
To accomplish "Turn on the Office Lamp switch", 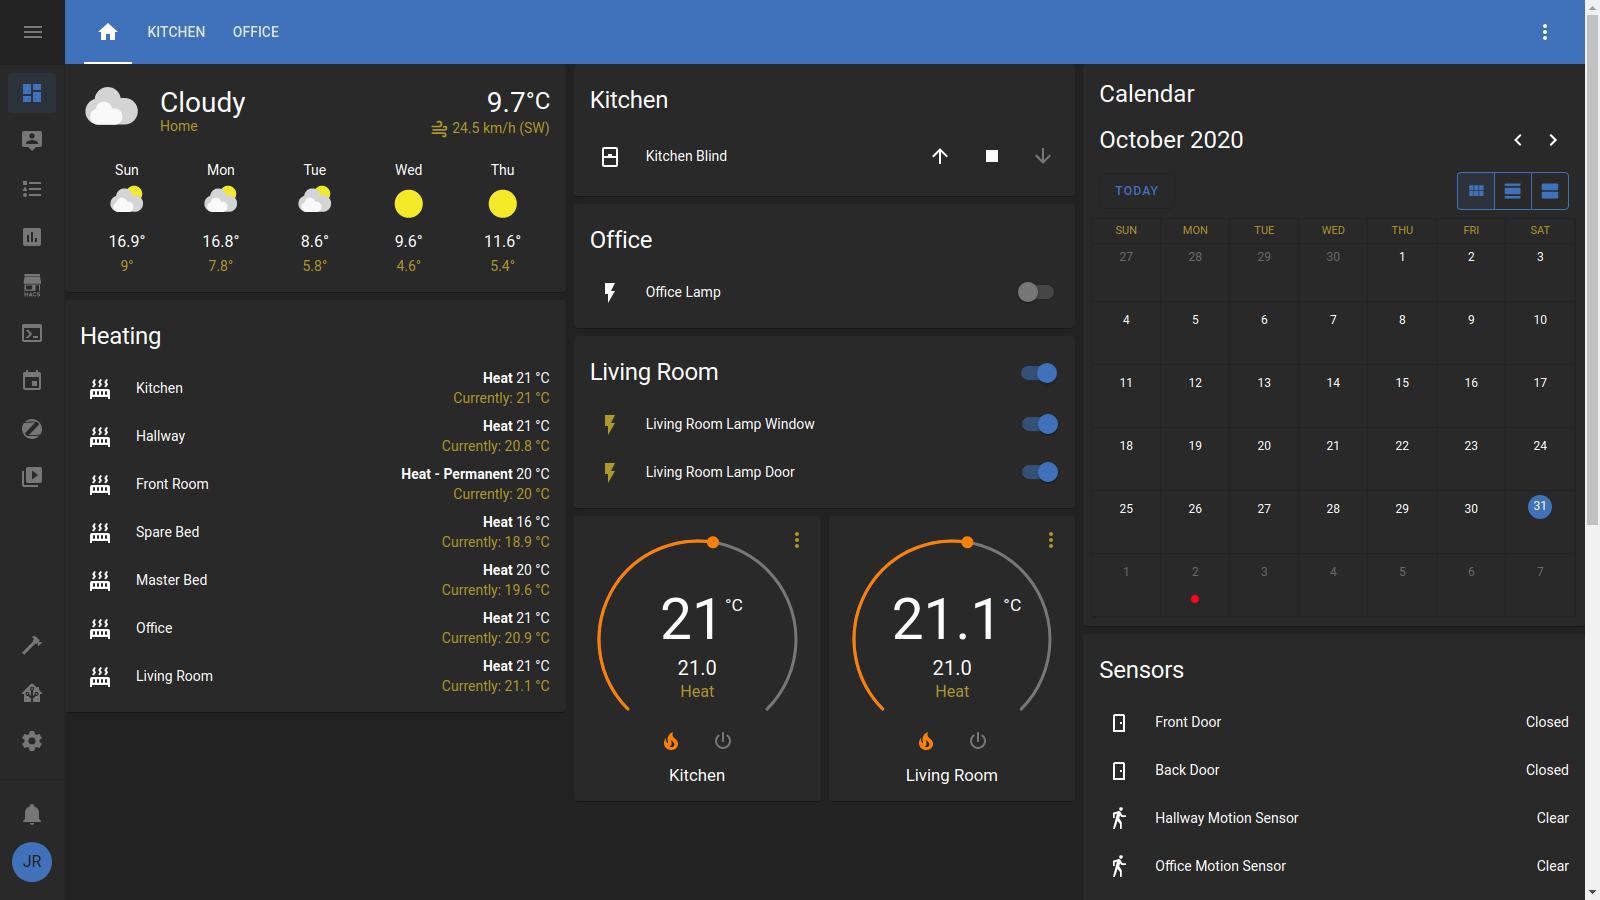I will [x=1035, y=292].
